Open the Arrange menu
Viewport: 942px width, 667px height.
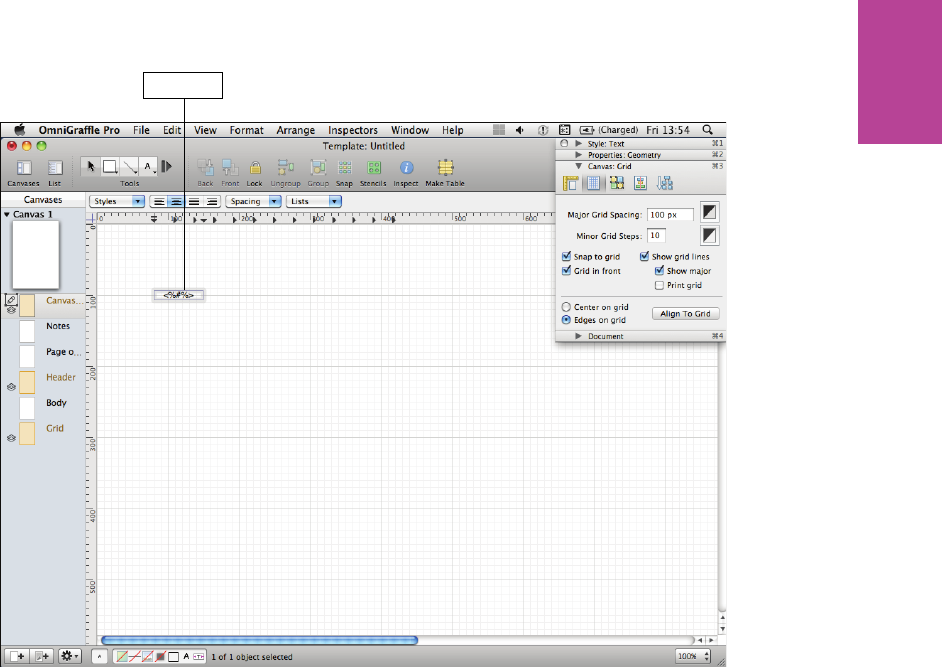coord(296,130)
